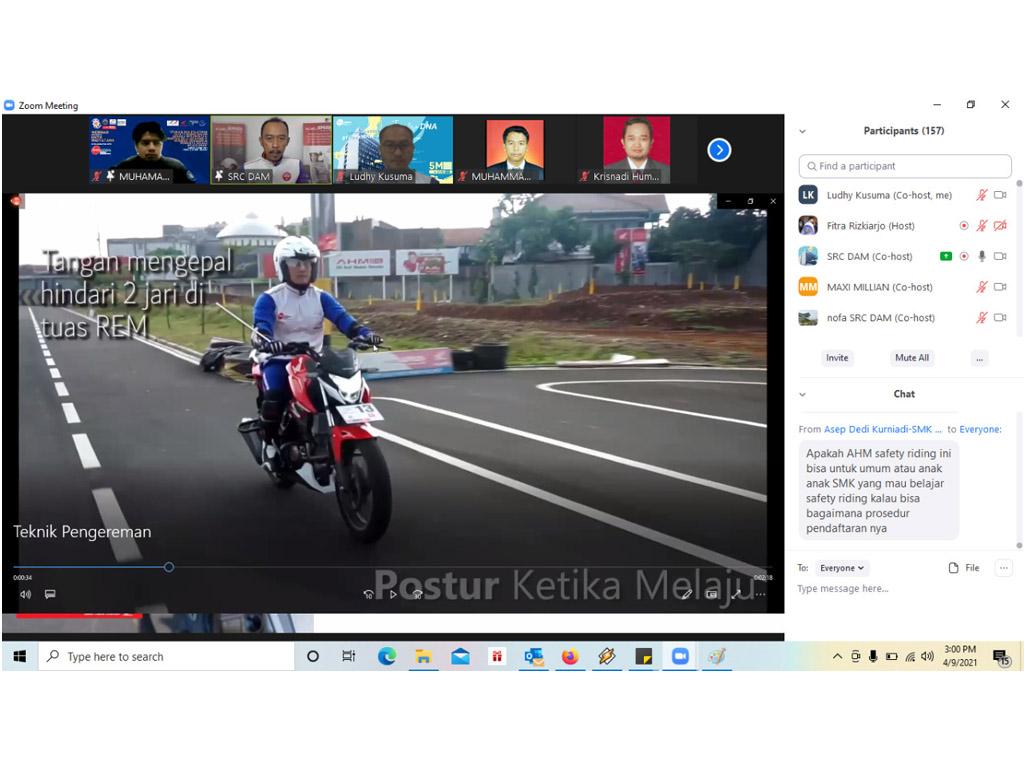Open the chat more options menu (...)

pos(1003,568)
